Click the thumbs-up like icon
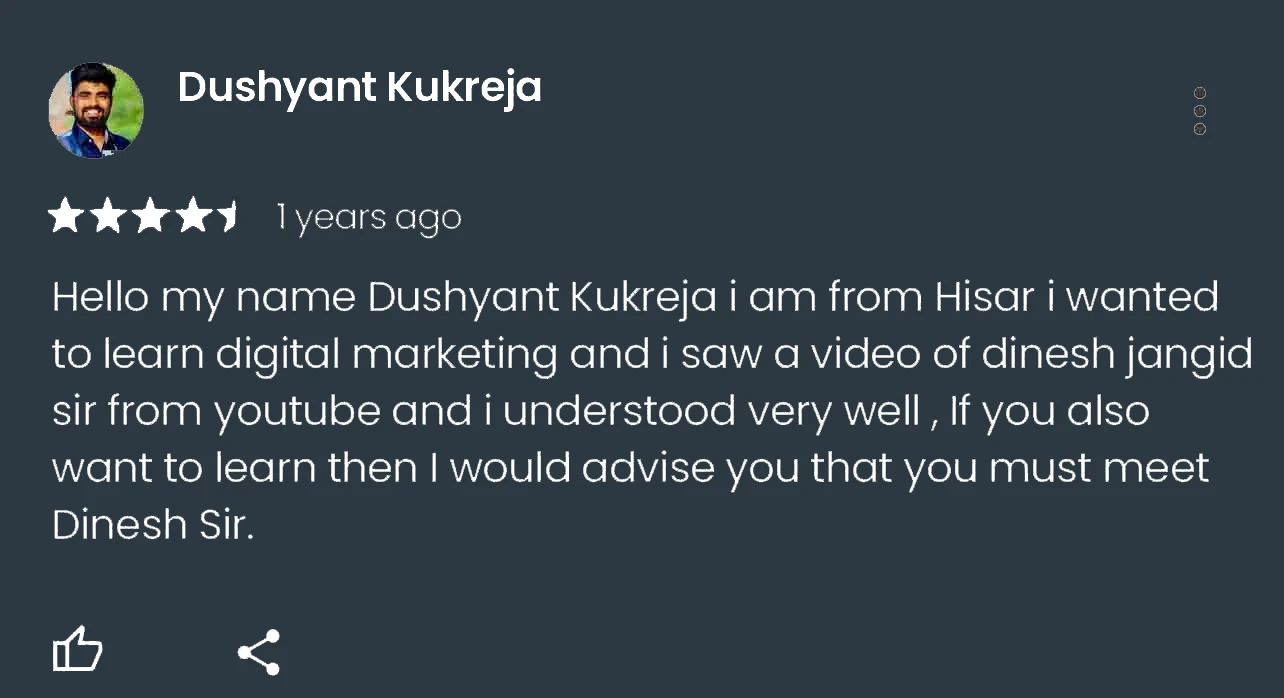Image resolution: width=1284 pixels, height=698 pixels. (77, 651)
